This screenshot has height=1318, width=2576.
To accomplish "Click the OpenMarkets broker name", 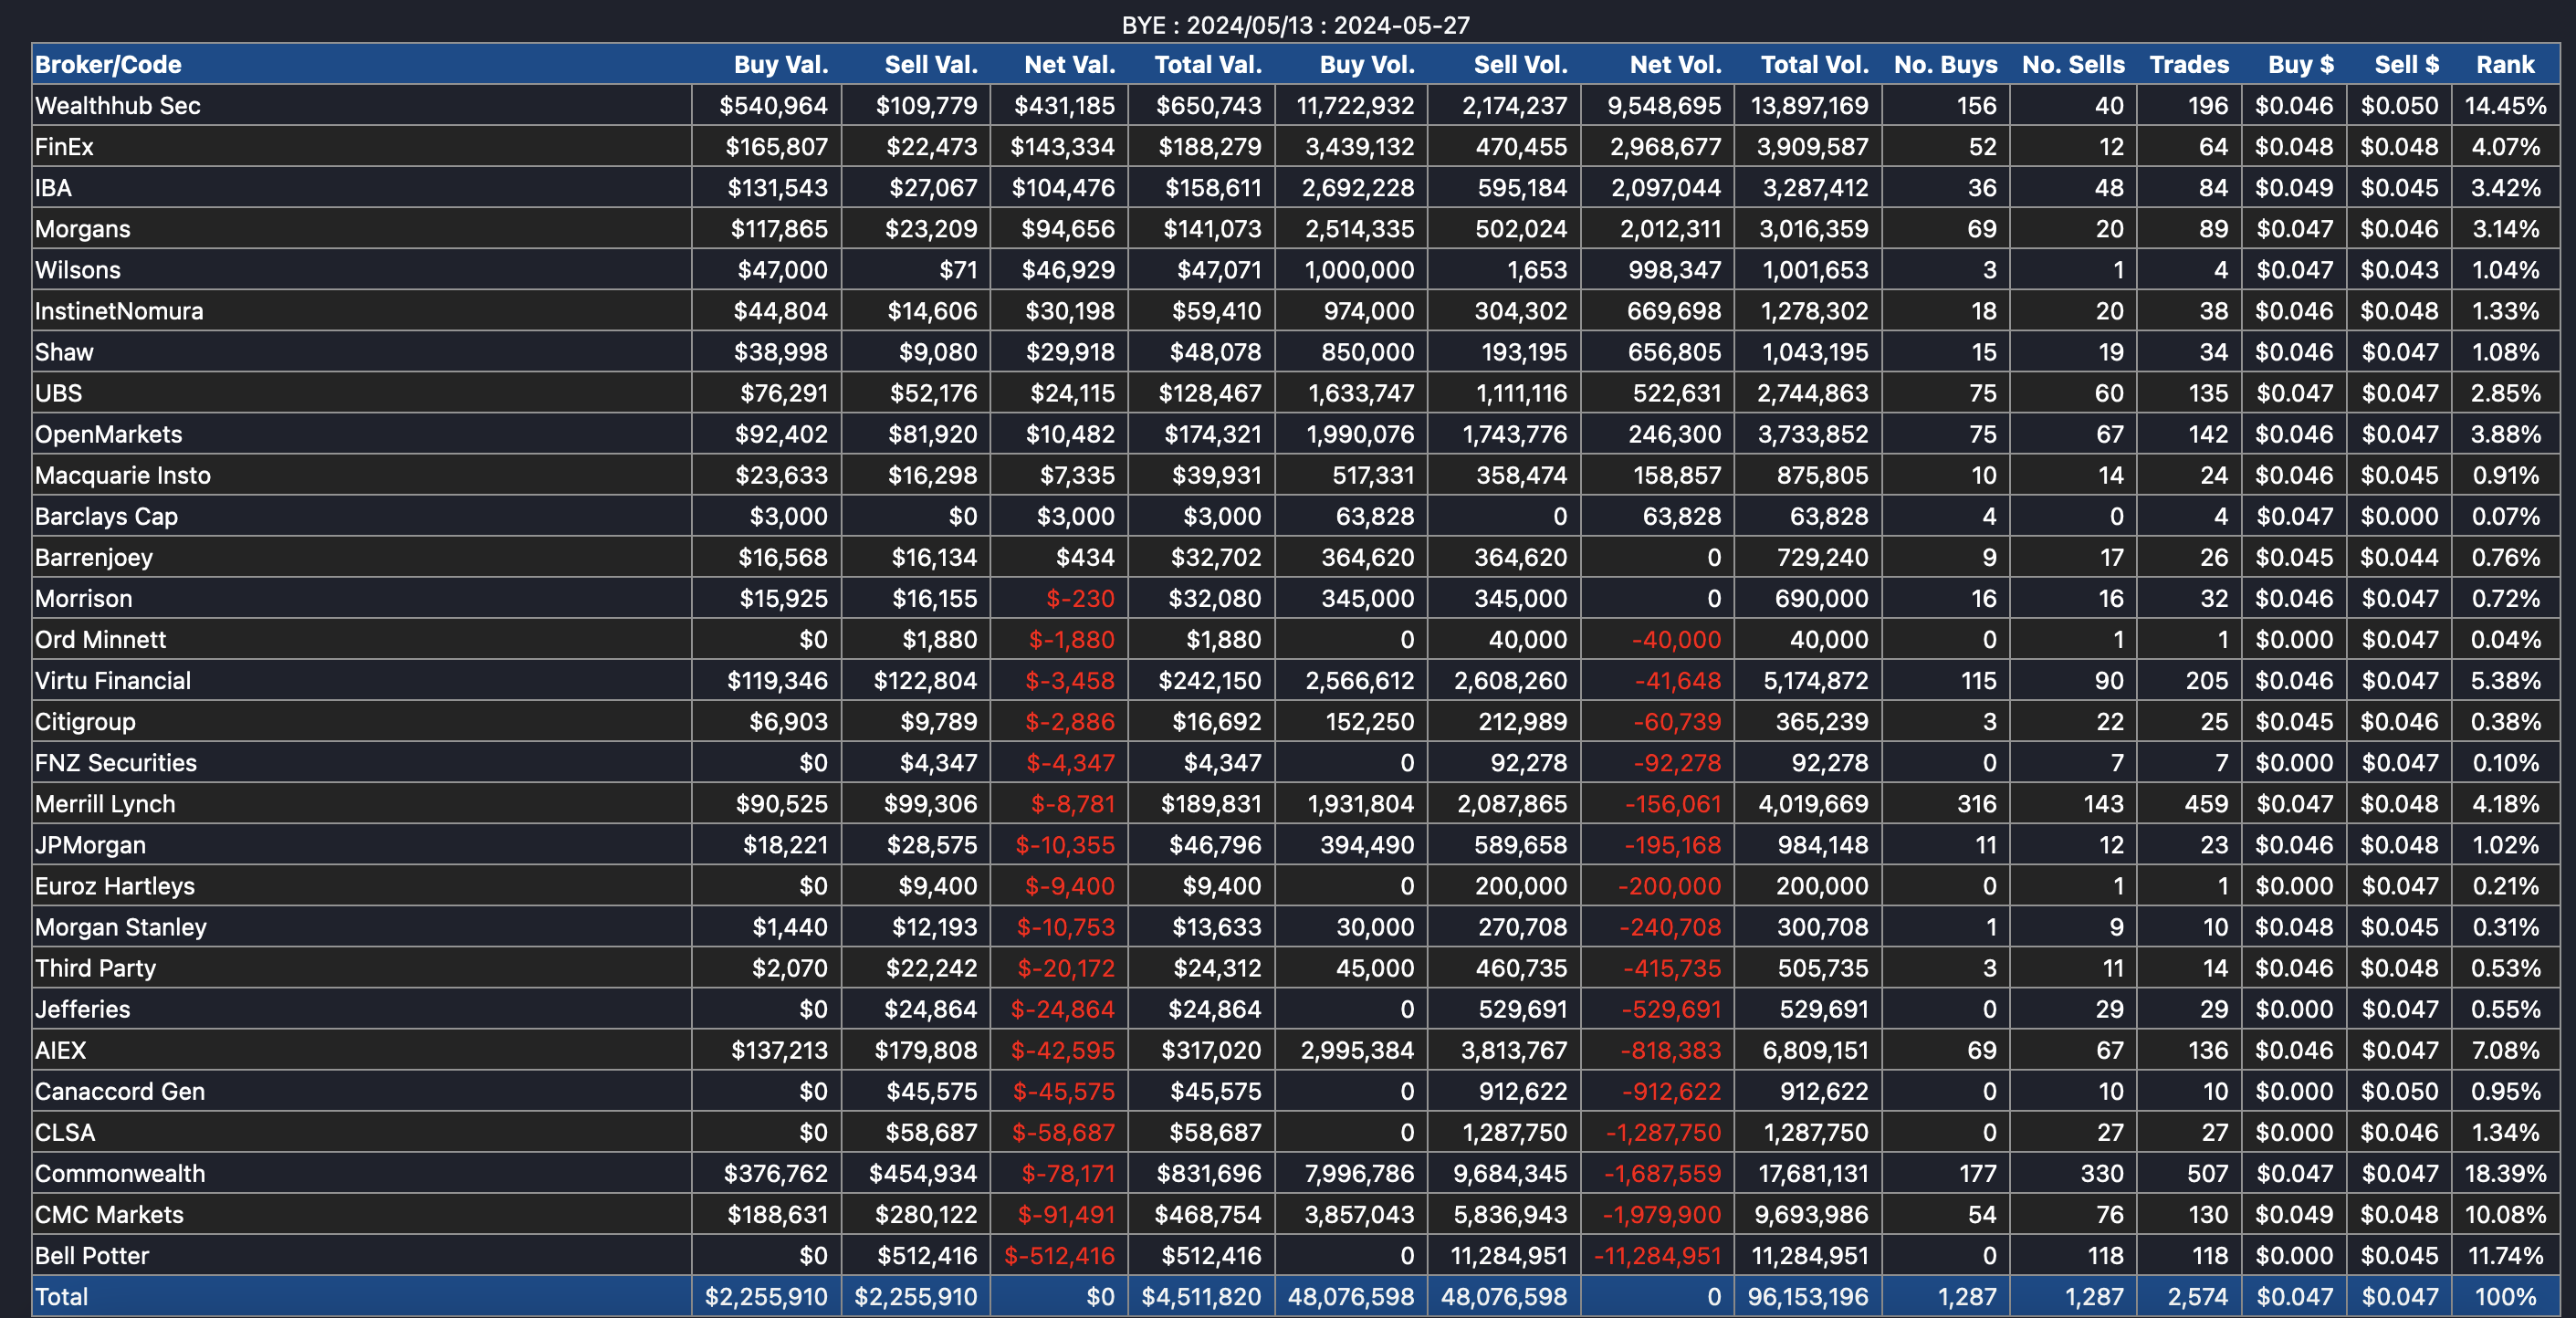I will (108, 434).
